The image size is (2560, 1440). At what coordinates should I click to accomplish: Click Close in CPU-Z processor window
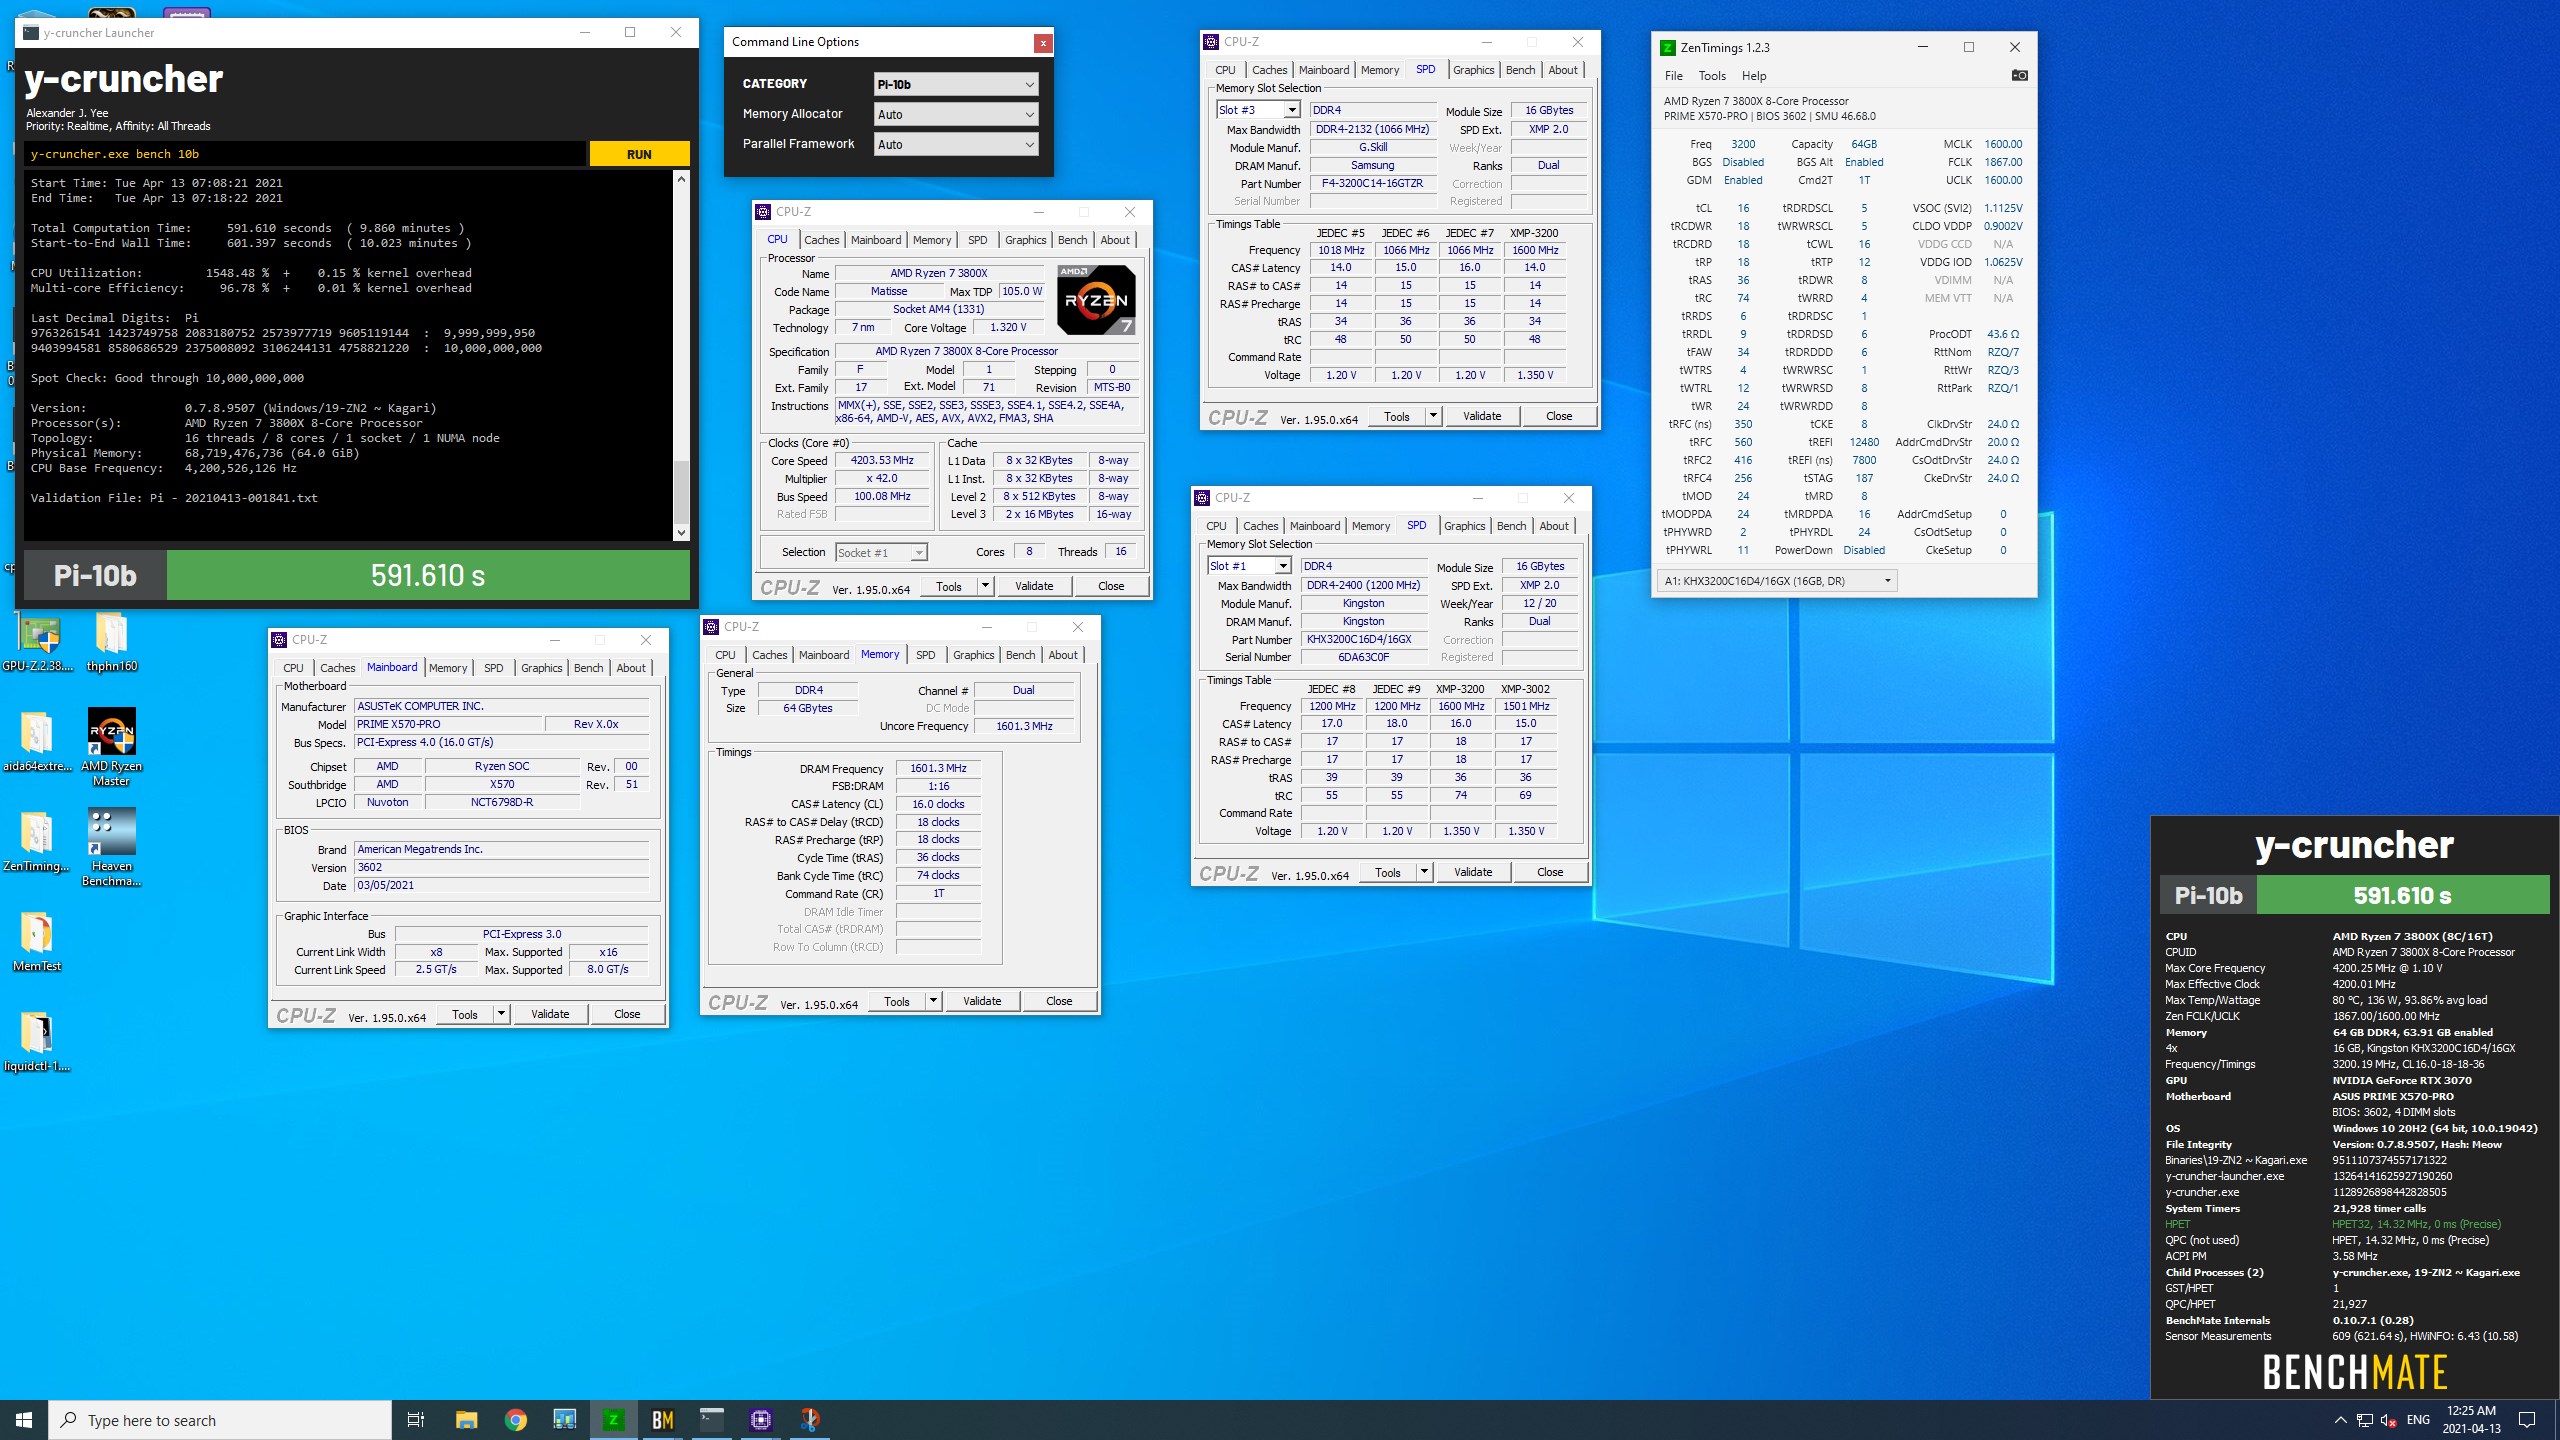pyautogui.click(x=1111, y=586)
